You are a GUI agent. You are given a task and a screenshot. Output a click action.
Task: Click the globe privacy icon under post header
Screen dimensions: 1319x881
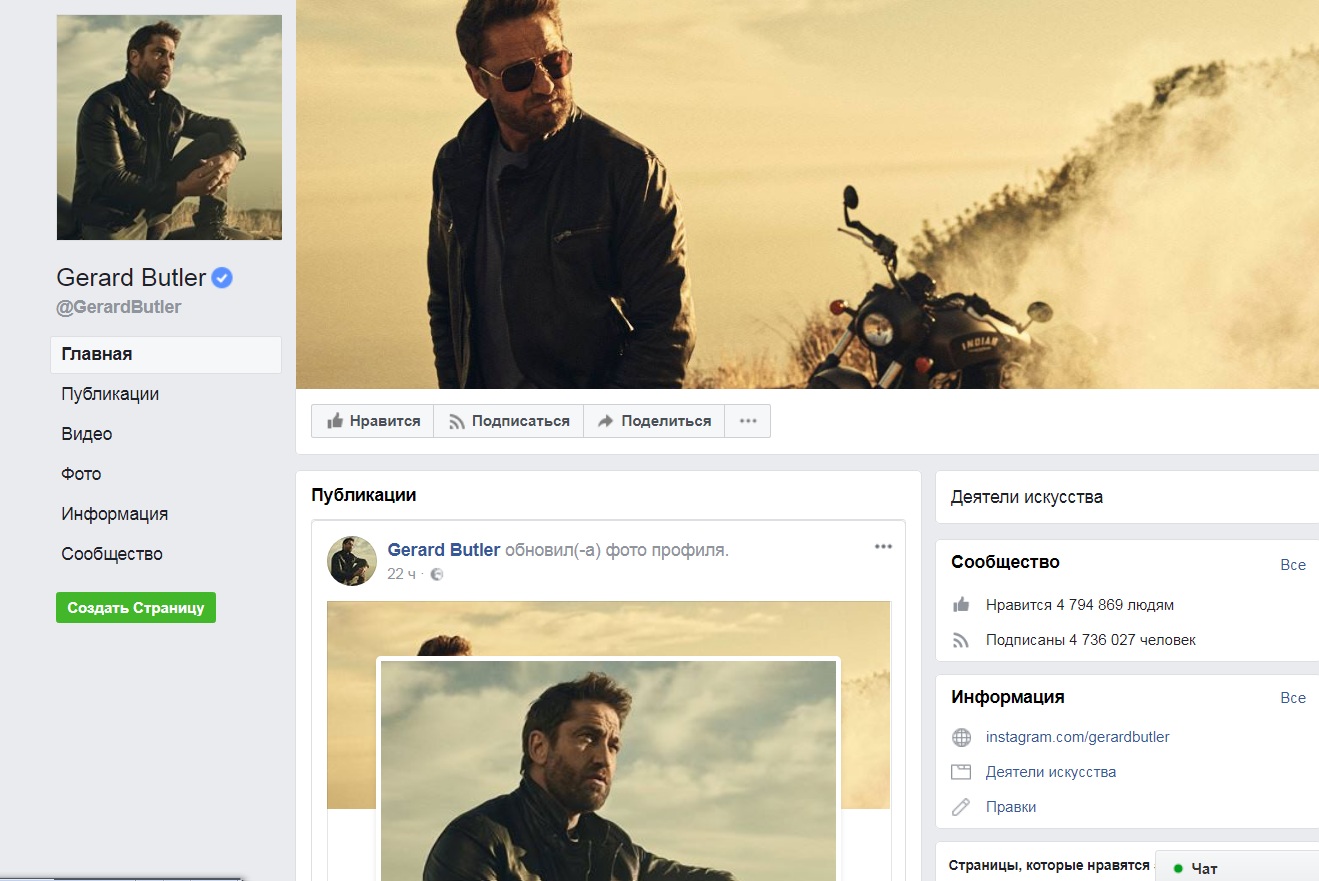[x=436, y=574]
